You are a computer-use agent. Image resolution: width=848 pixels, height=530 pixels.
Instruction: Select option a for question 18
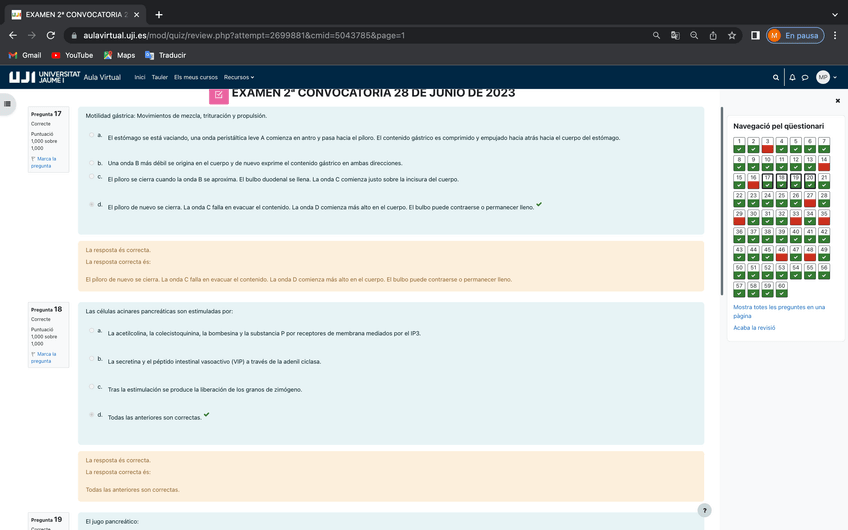(x=91, y=331)
